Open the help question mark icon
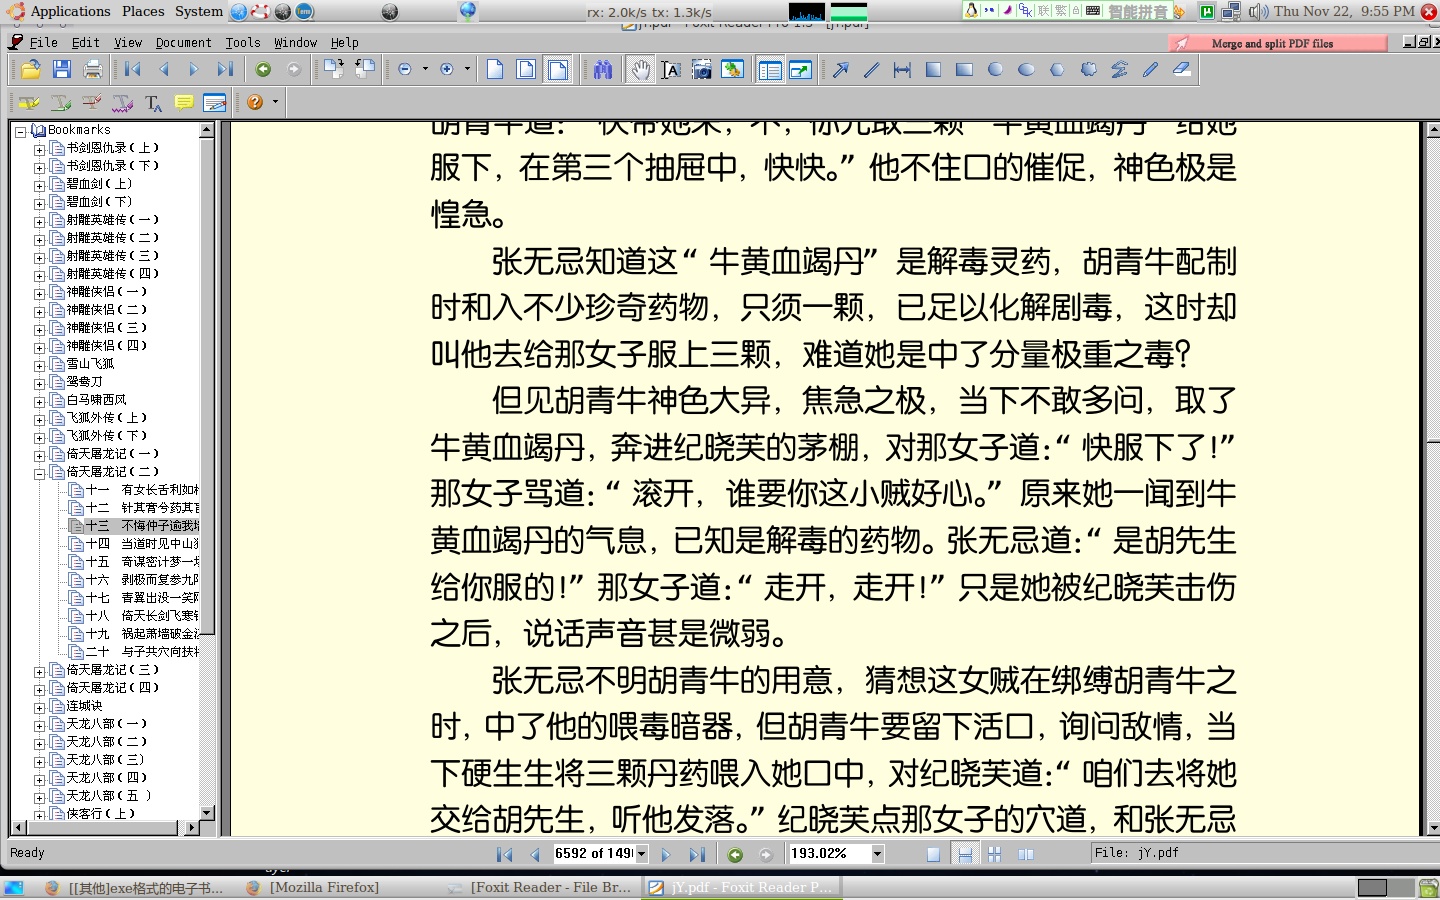The width and height of the screenshot is (1440, 900). tap(255, 102)
